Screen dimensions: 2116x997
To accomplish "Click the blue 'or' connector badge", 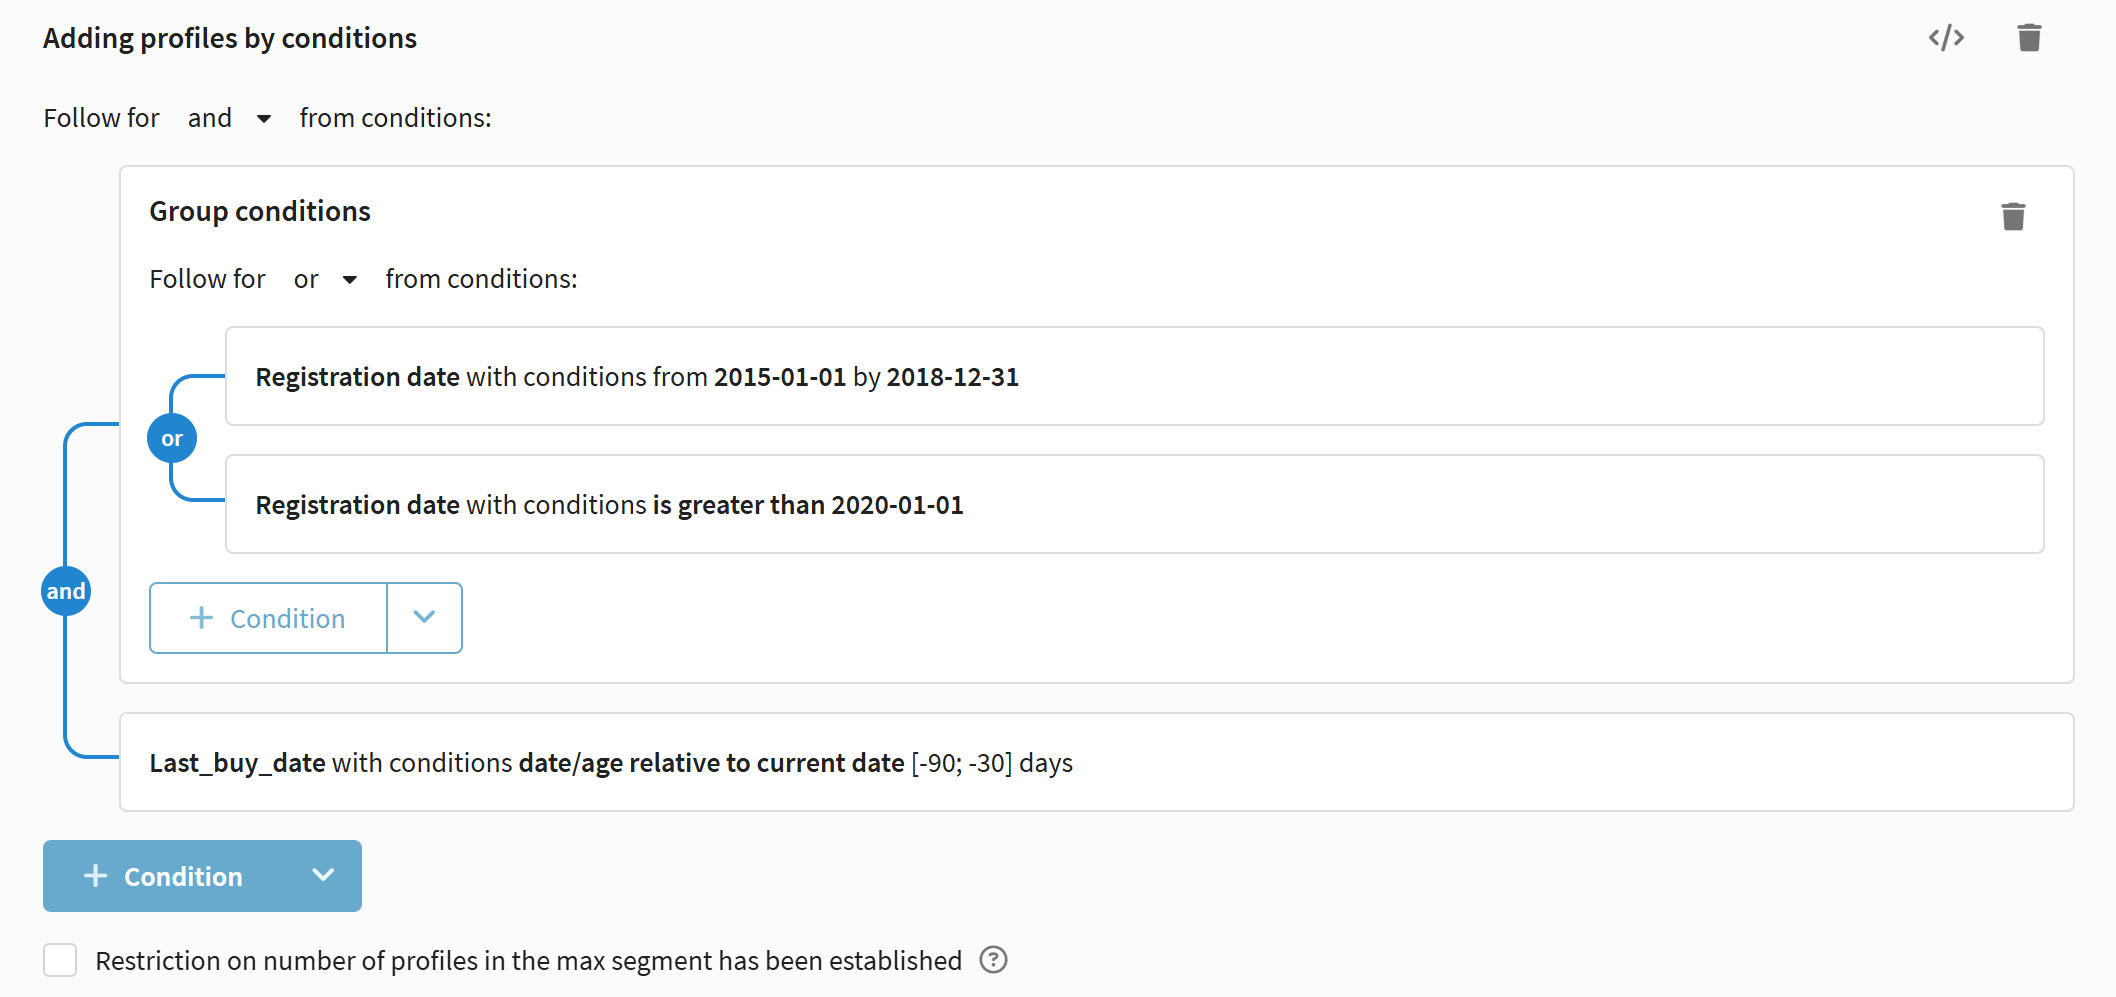I will click(172, 439).
